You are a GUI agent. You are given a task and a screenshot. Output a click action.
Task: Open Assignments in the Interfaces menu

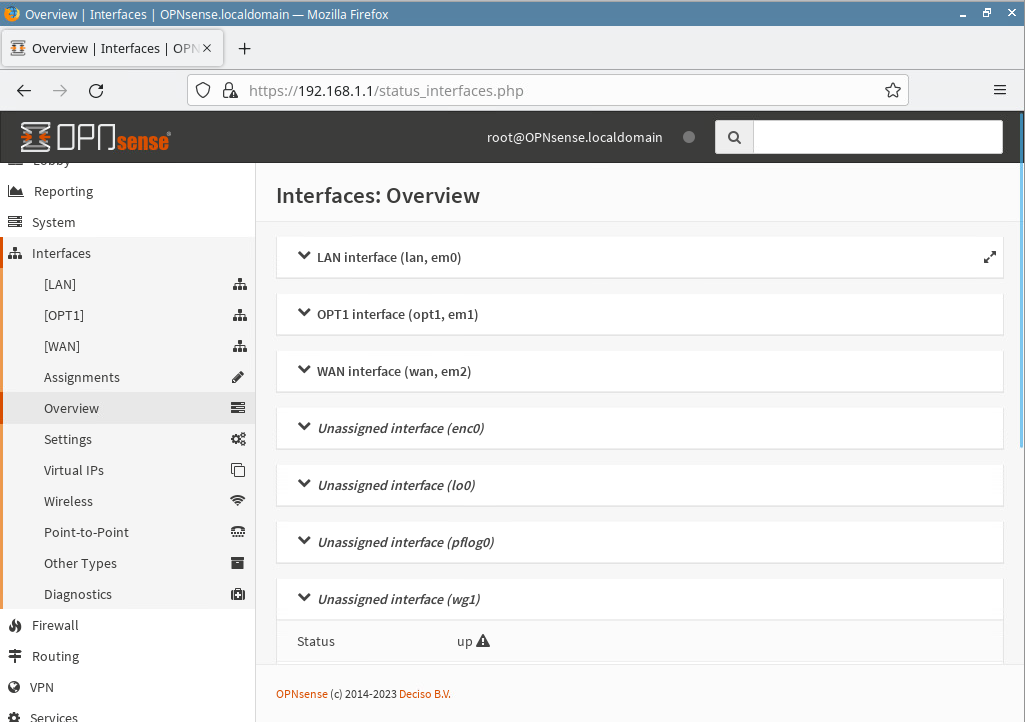click(x=82, y=377)
